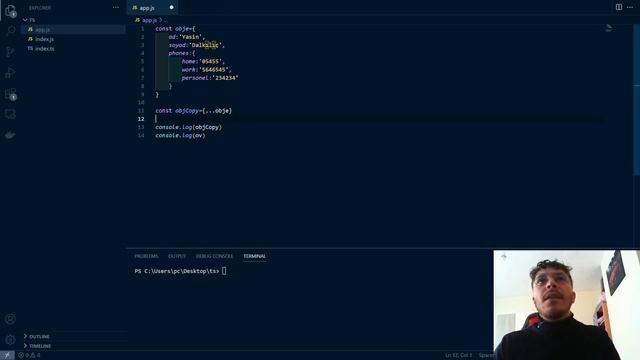Open the Source Control view
Screen dimensions: 640x360
pos(10,51)
